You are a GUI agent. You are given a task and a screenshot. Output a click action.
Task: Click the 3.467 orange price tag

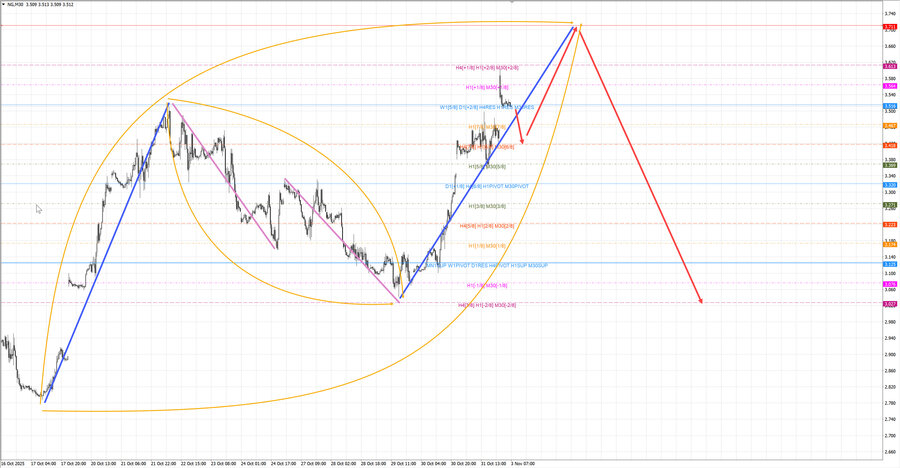(x=888, y=125)
